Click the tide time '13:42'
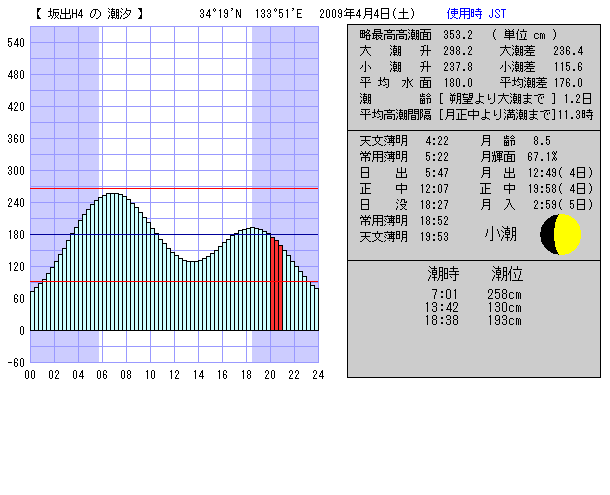This screenshot has width=610, height=495. pos(442,307)
